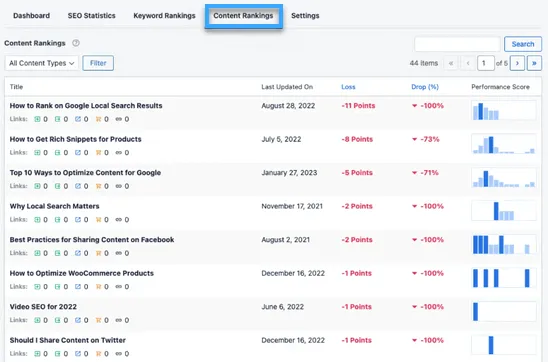Open post How to Optimize WooCommerce Products
The image size is (548, 362).
point(82,273)
